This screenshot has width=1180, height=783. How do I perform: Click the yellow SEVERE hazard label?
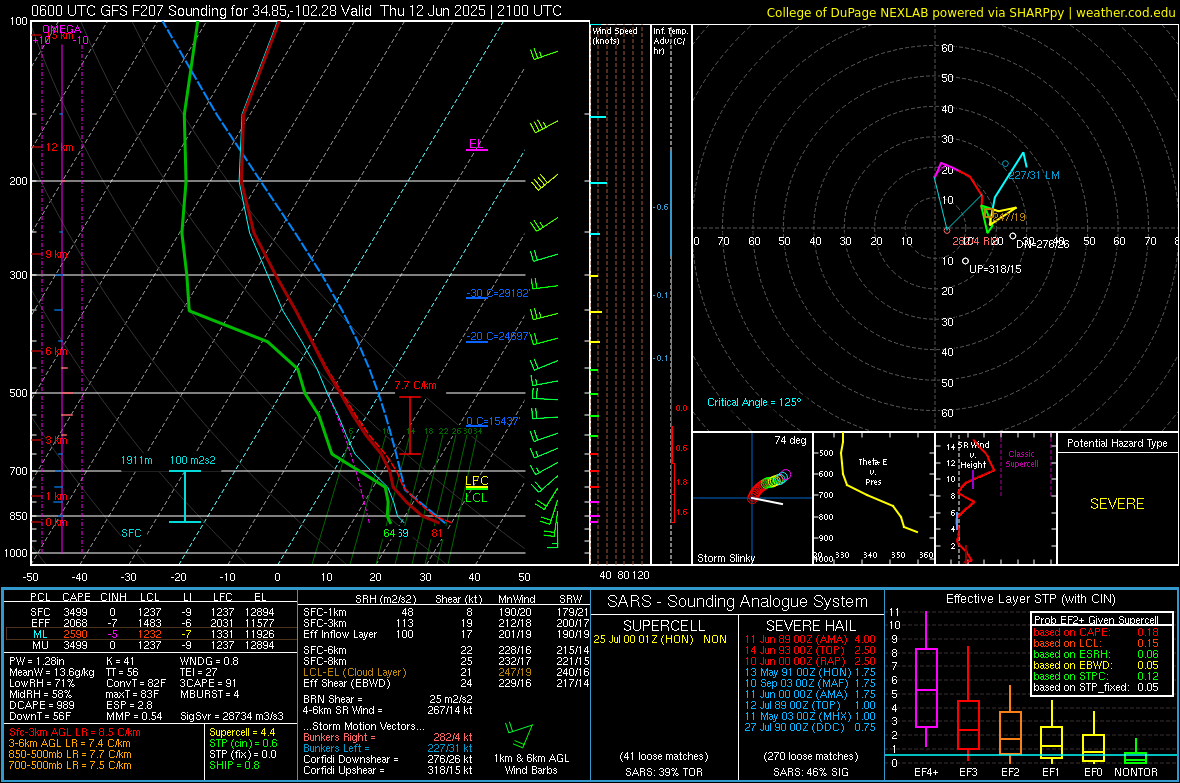coord(1117,504)
